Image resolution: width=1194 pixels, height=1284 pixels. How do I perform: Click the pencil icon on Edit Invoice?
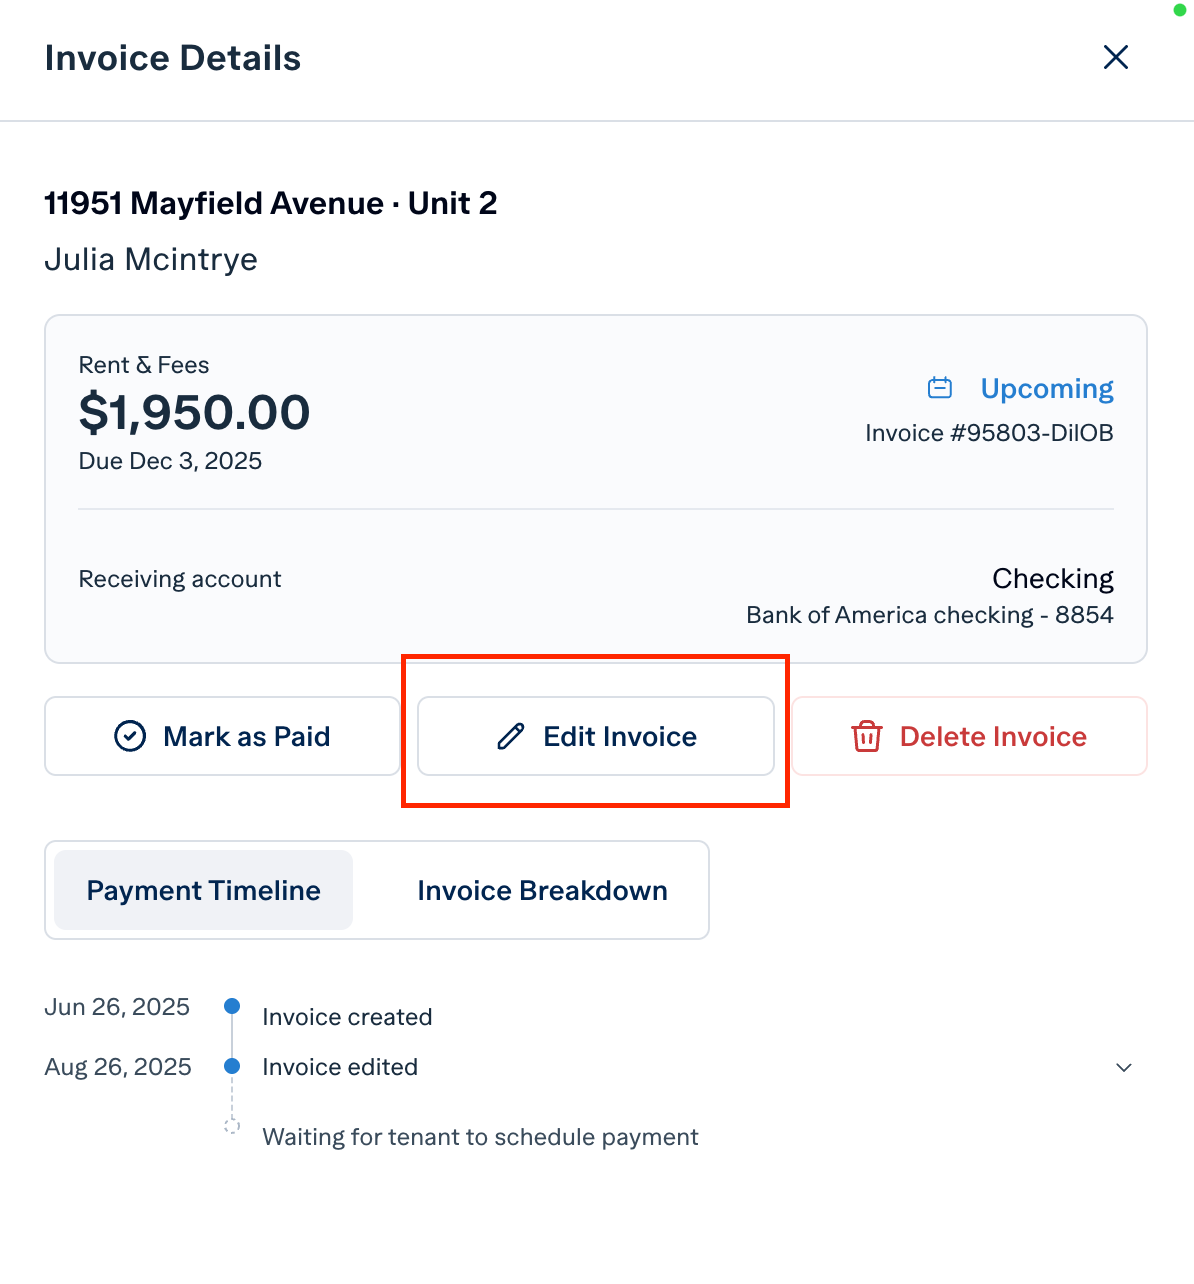point(511,737)
